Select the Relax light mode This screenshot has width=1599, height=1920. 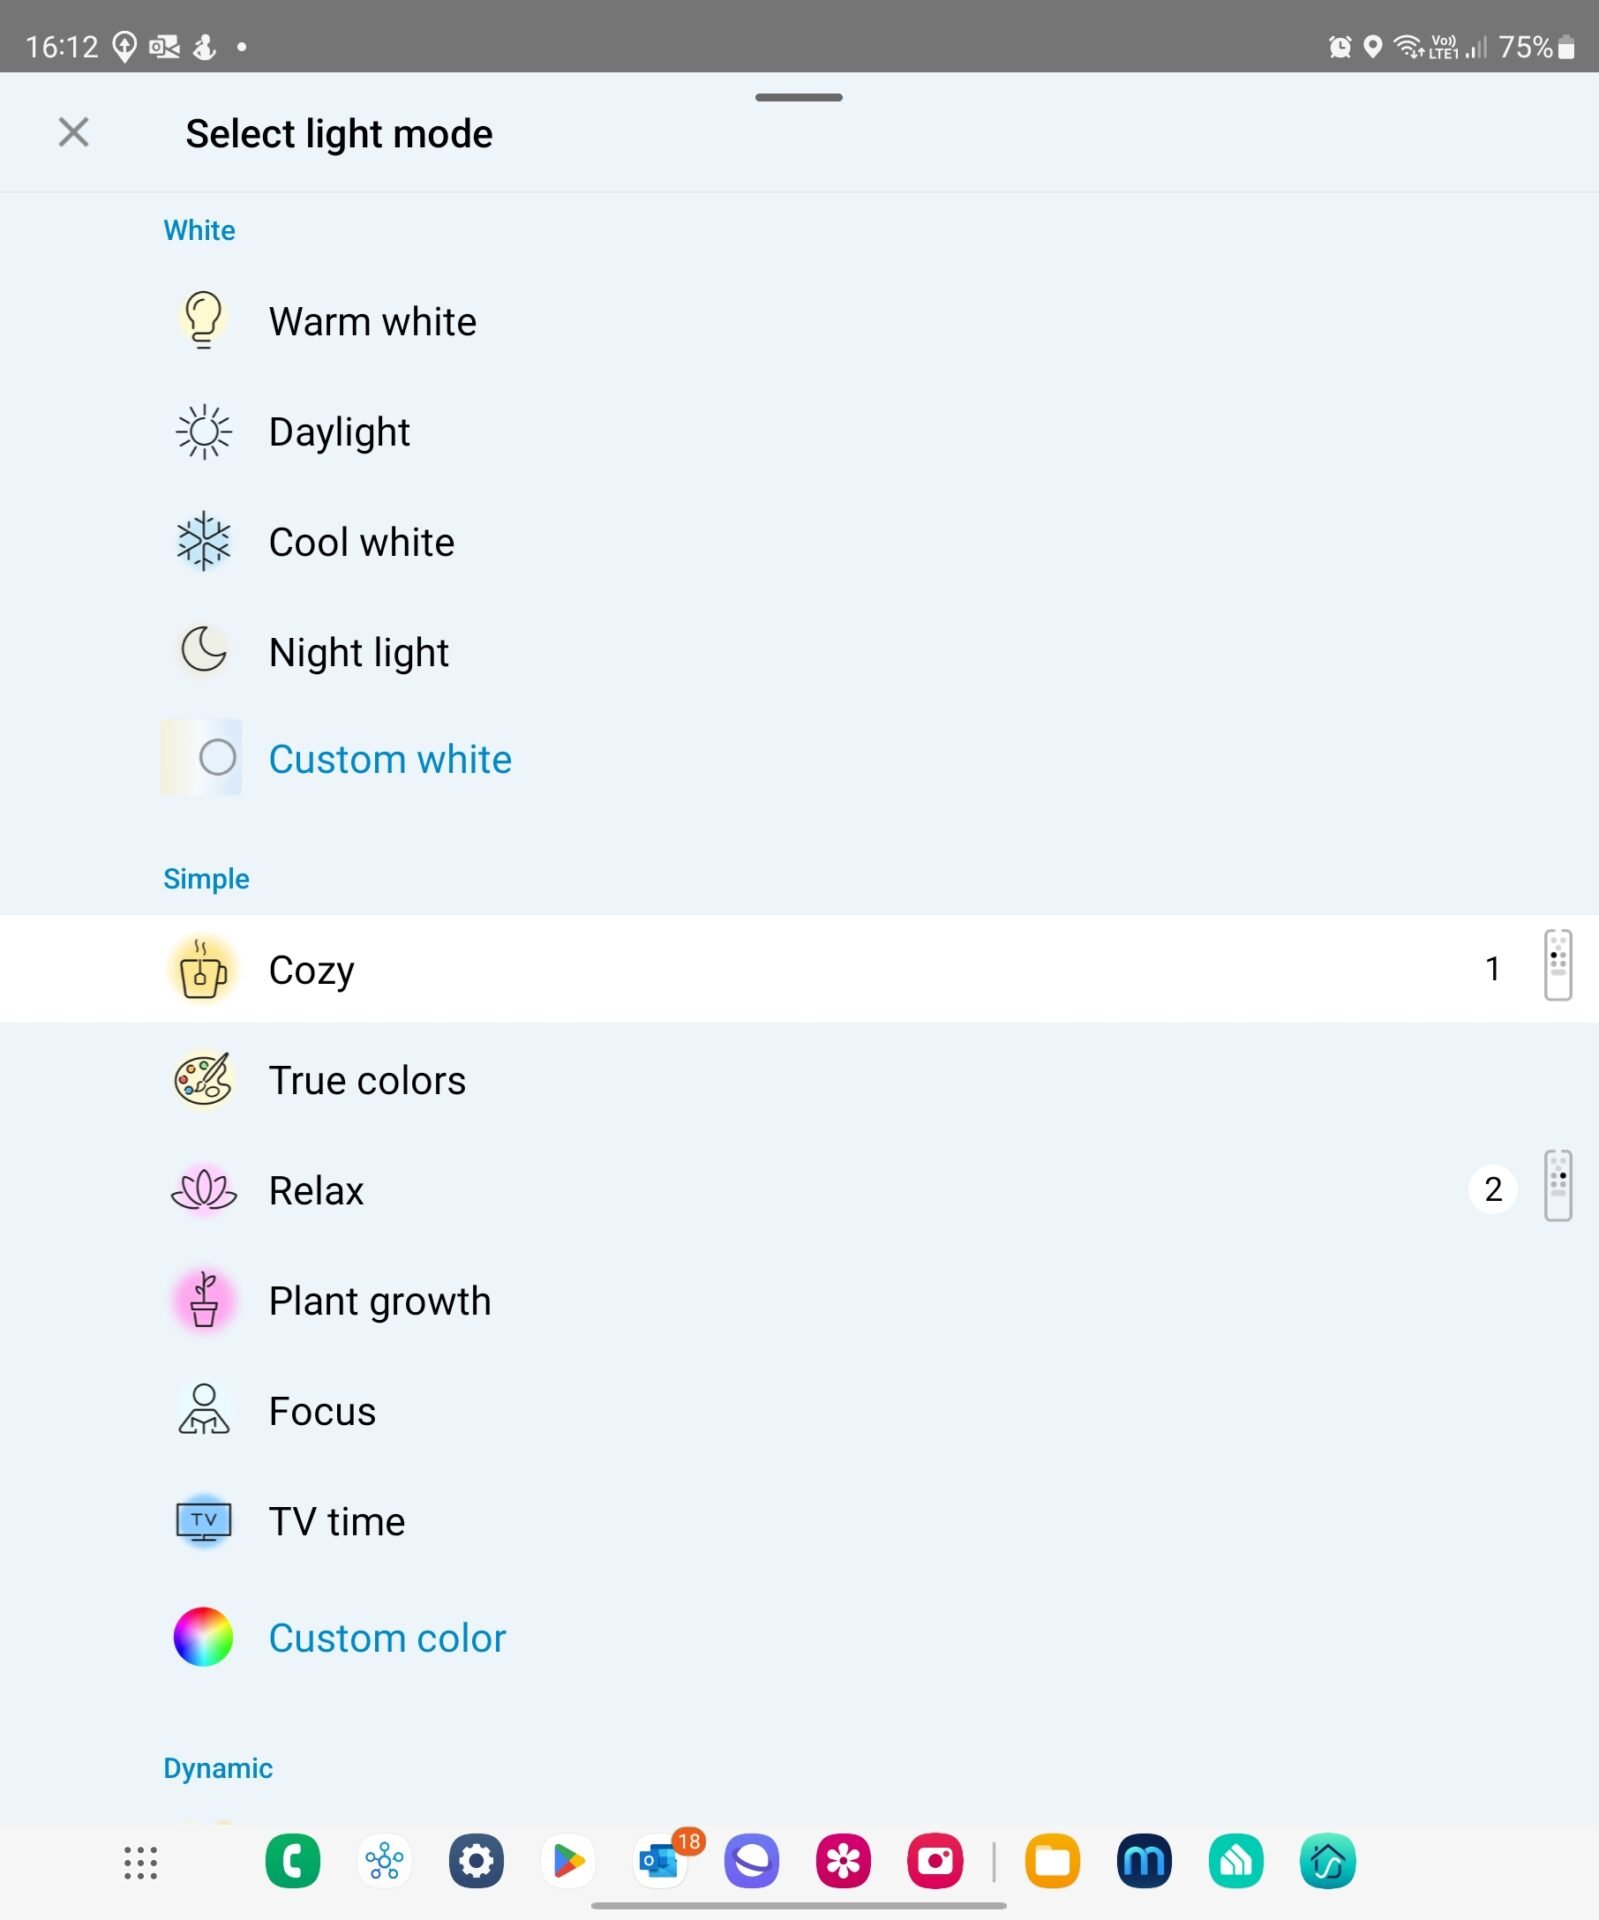pyautogui.click(x=316, y=1190)
